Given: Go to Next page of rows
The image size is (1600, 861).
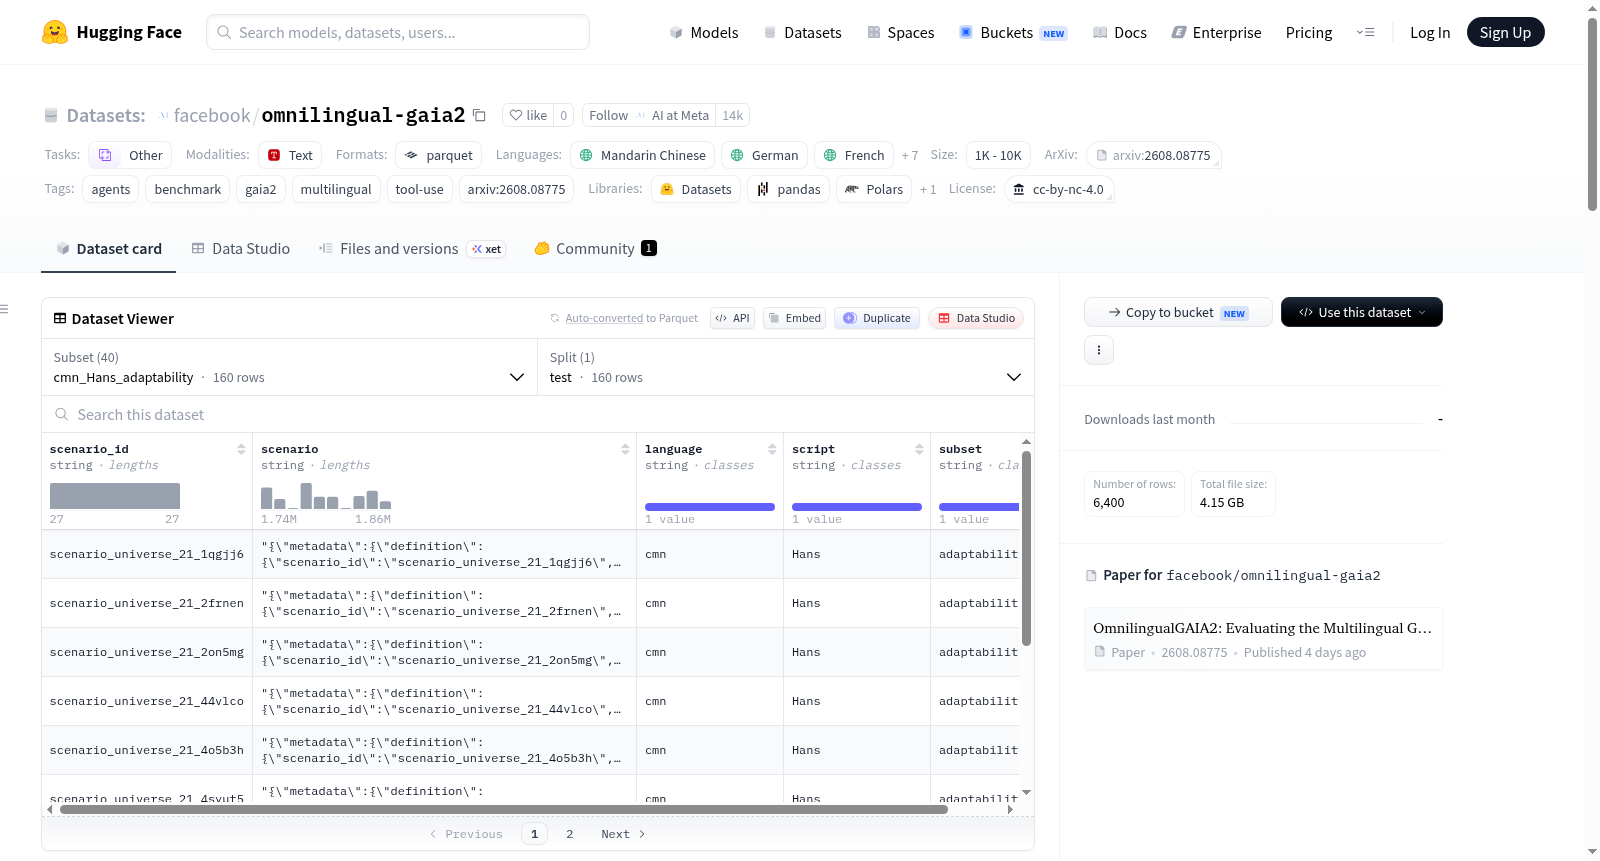Looking at the screenshot, I should point(623,834).
